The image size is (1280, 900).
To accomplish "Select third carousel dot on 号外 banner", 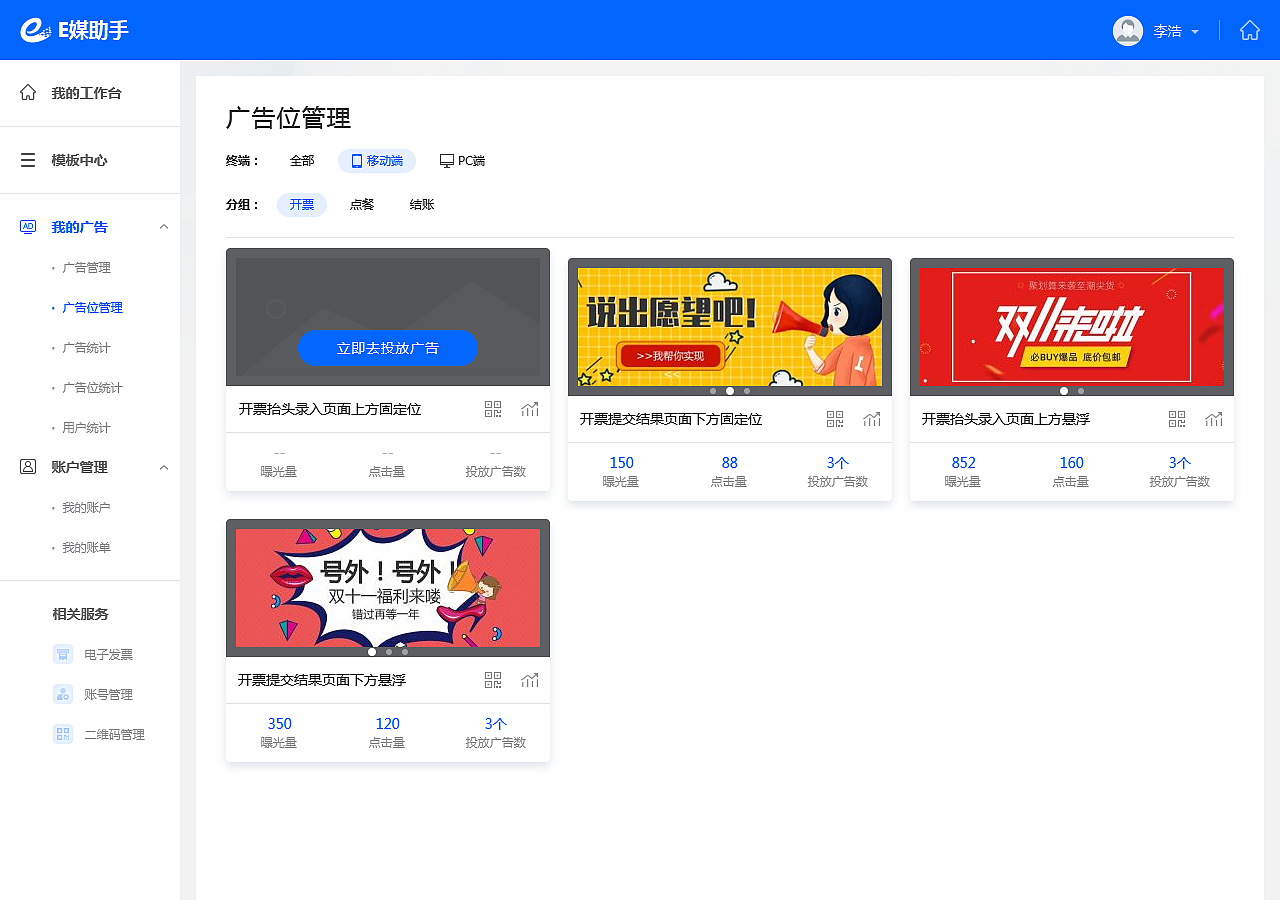I will 405,652.
